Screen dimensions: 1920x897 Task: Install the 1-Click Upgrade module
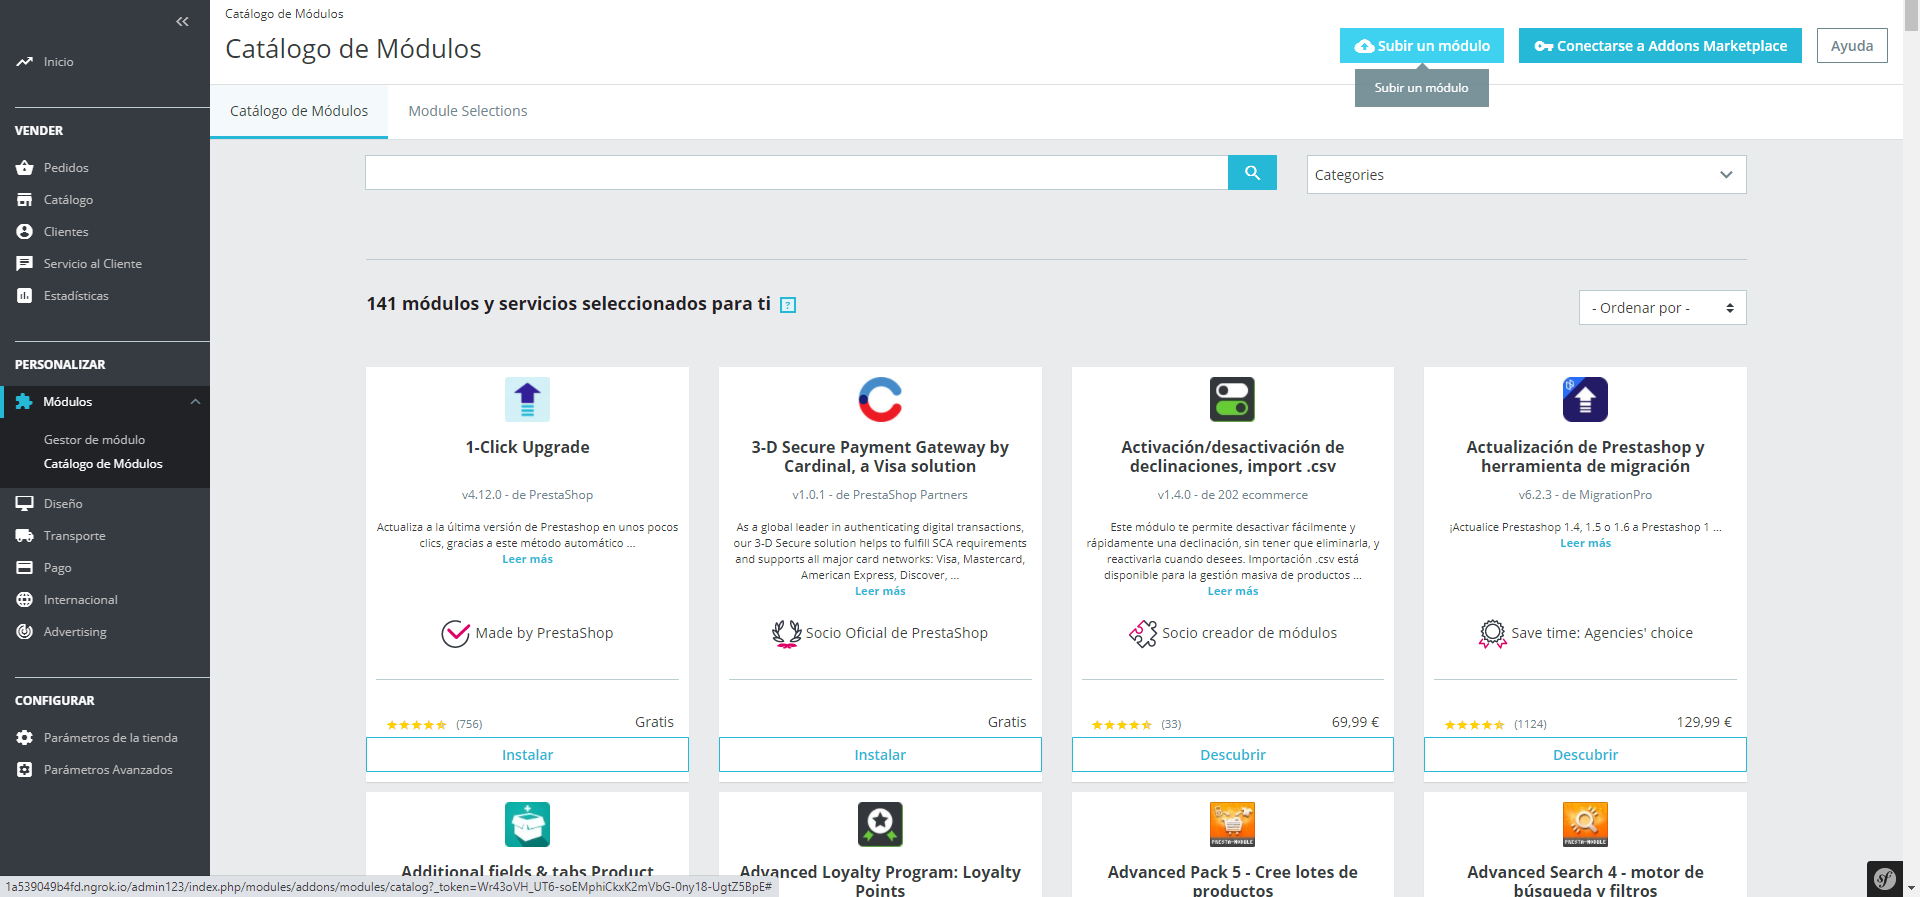(x=527, y=755)
